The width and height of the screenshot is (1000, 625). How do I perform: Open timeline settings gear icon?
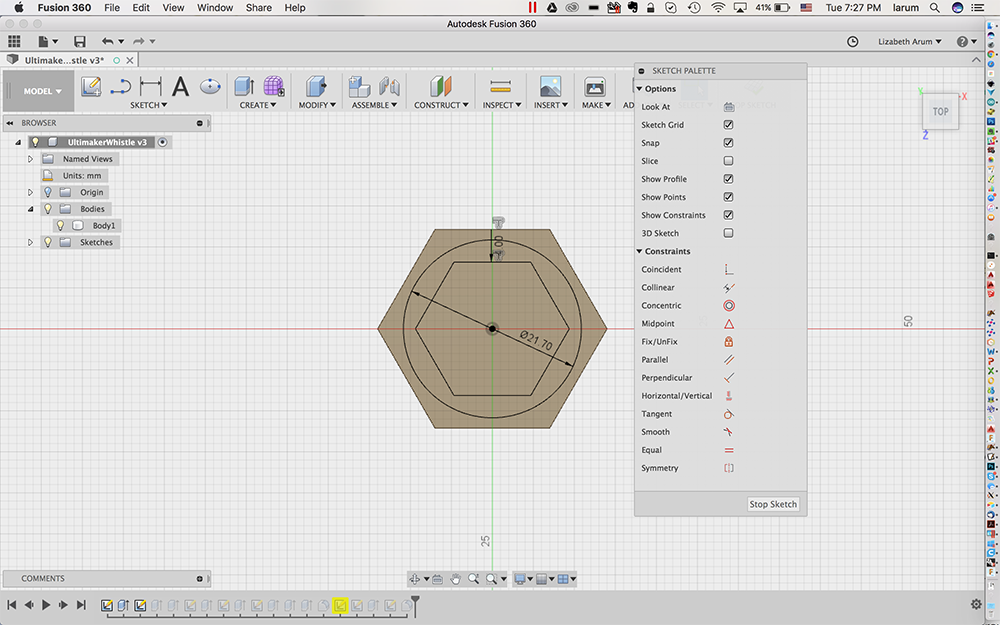point(976,605)
